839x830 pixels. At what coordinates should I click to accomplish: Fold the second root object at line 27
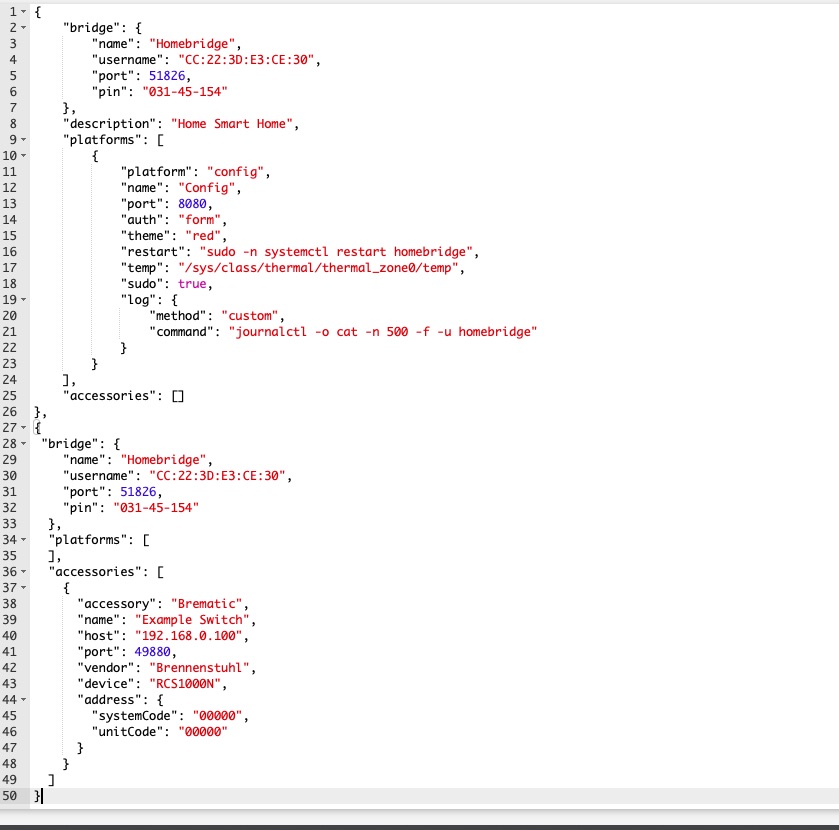[24, 427]
